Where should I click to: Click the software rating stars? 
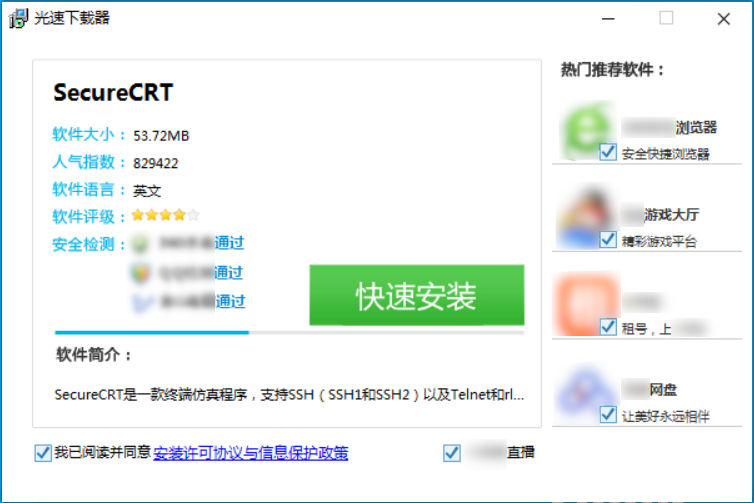point(165,215)
